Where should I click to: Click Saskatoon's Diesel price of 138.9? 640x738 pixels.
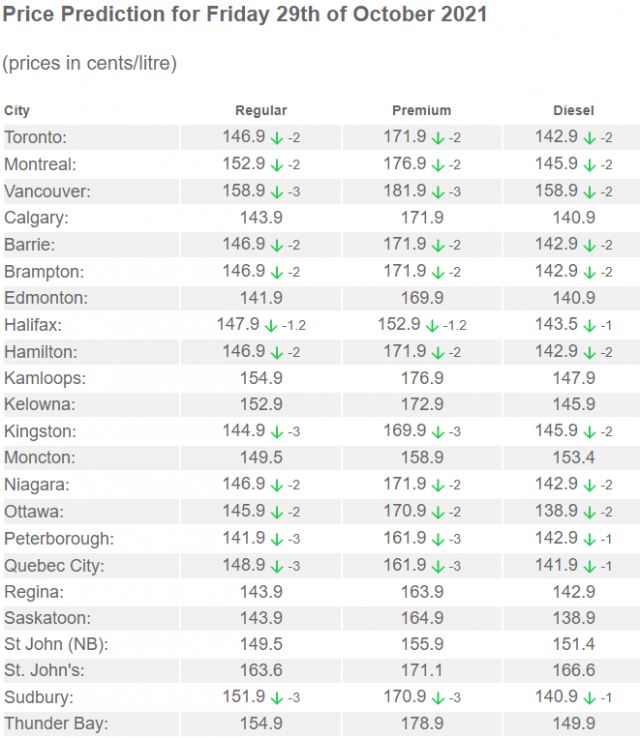click(x=574, y=618)
